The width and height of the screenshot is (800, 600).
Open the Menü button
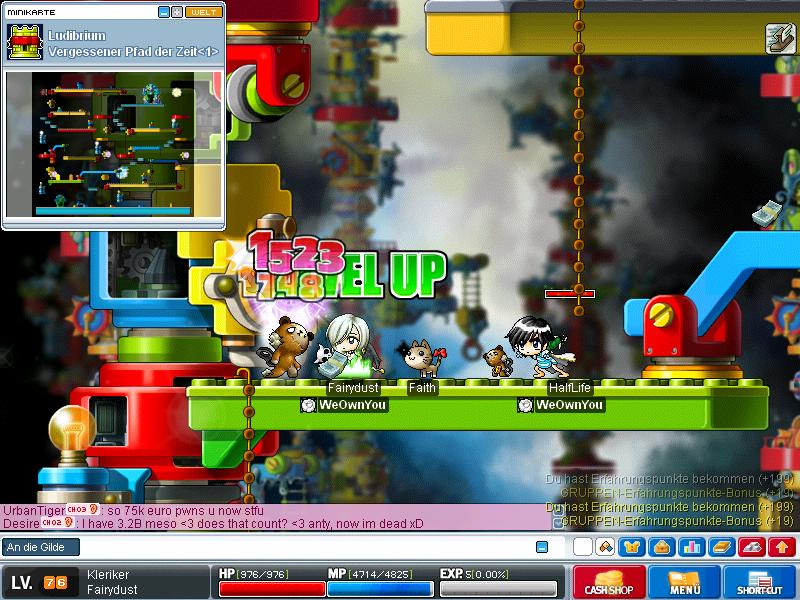[x=685, y=583]
